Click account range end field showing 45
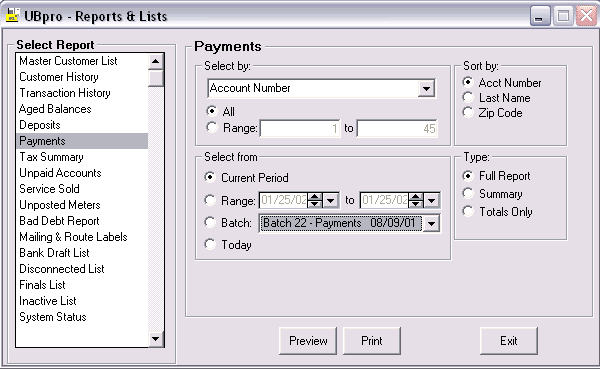Screen dimensions: 600x369 [397, 128]
